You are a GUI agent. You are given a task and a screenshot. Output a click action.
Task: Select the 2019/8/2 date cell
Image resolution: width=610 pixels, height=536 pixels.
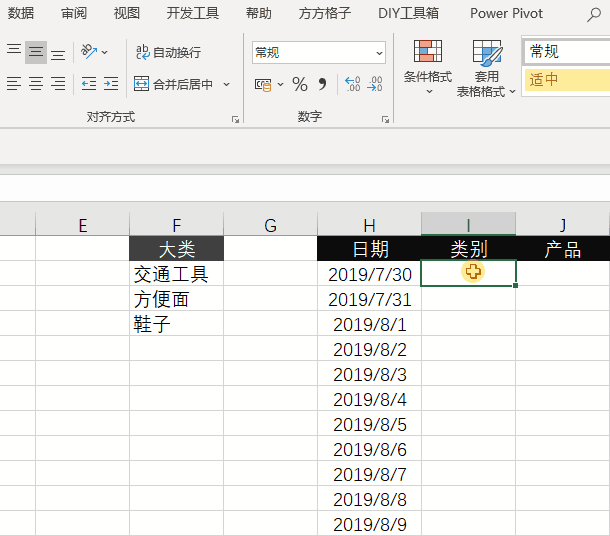[x=369, y=348]
